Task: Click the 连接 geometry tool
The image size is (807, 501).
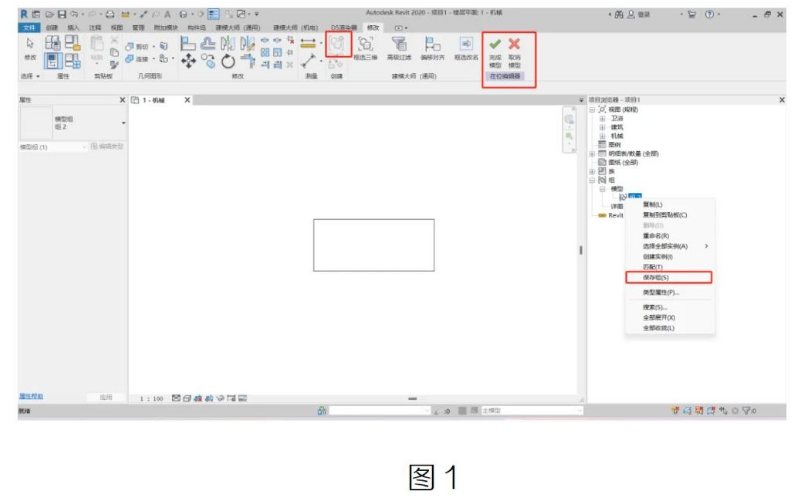Action: (x=137, y=59)
